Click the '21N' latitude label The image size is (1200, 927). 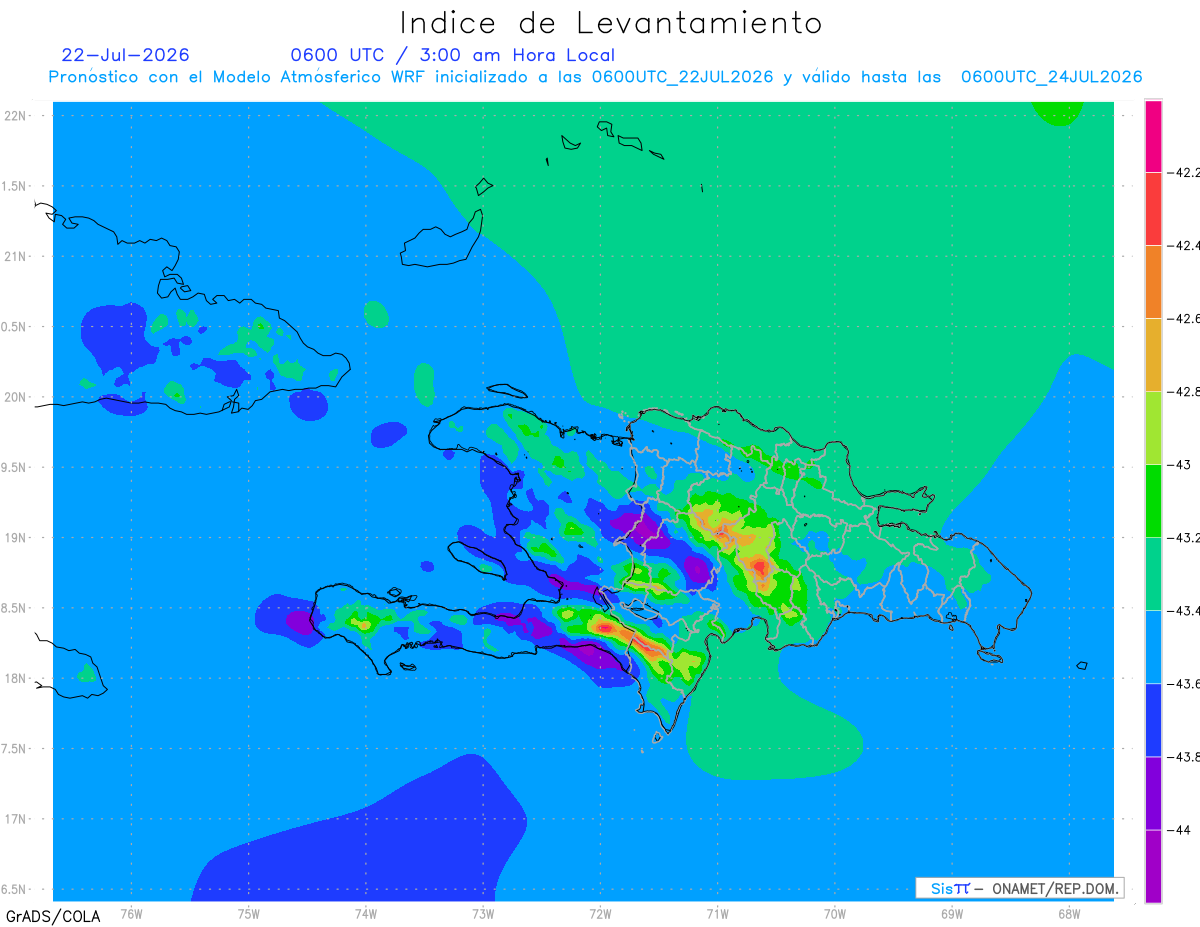[16, 256]
